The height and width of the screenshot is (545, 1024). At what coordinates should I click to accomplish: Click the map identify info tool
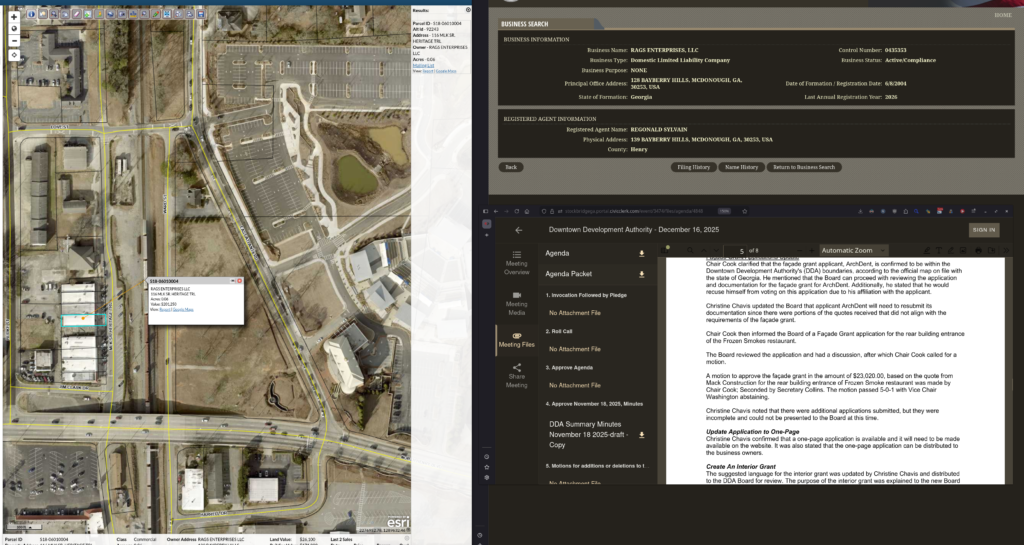[33, 14]
